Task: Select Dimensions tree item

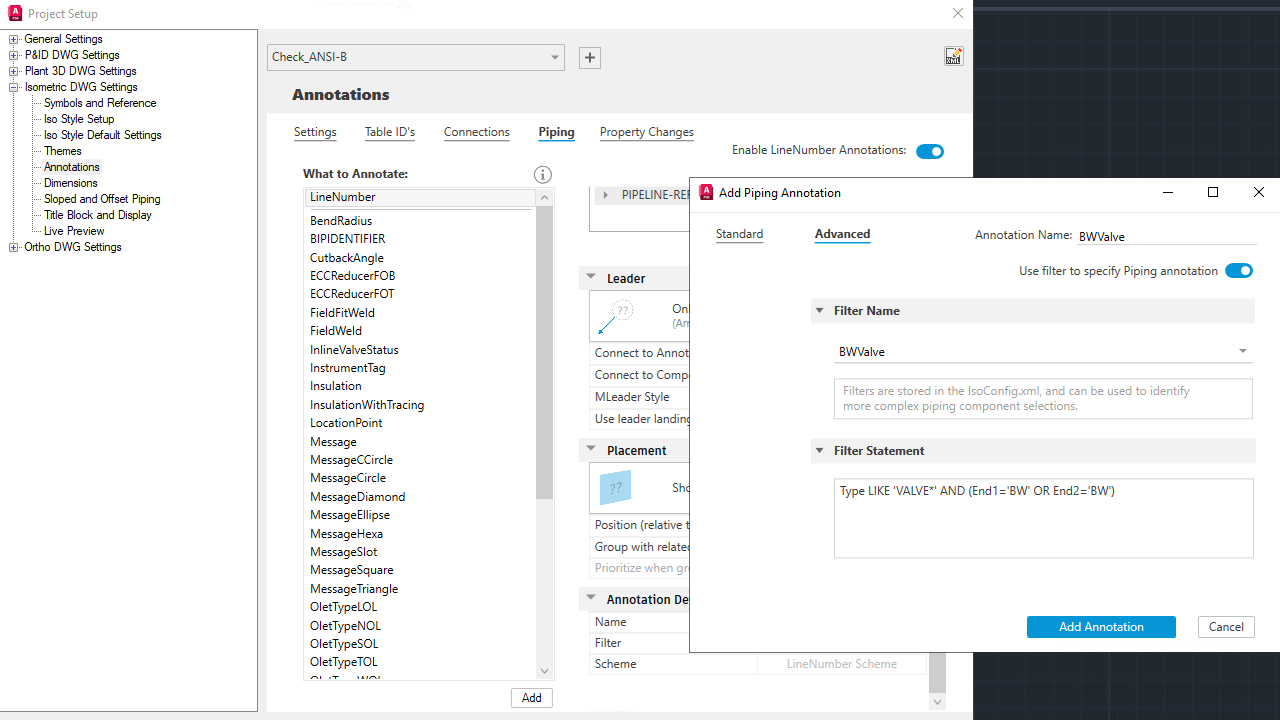Action: [71, 183]
